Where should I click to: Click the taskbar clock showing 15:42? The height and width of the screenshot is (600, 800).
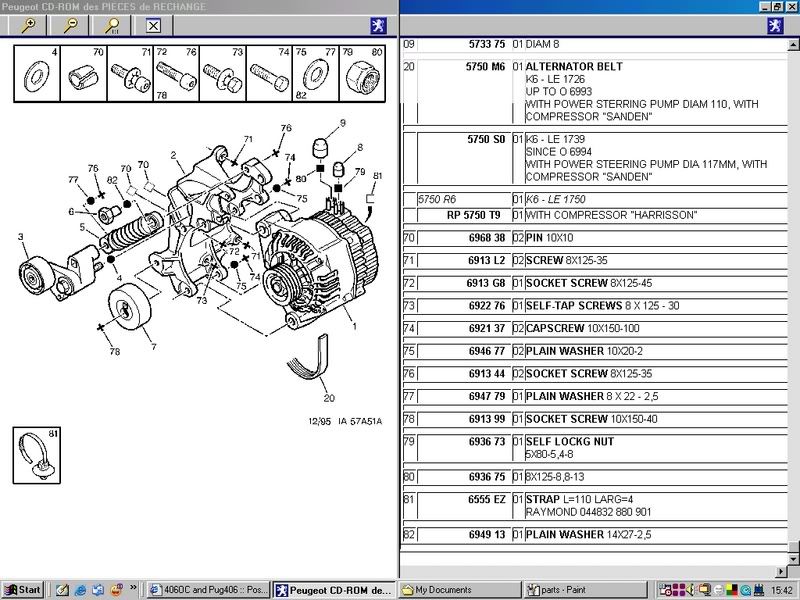(782, 590)
